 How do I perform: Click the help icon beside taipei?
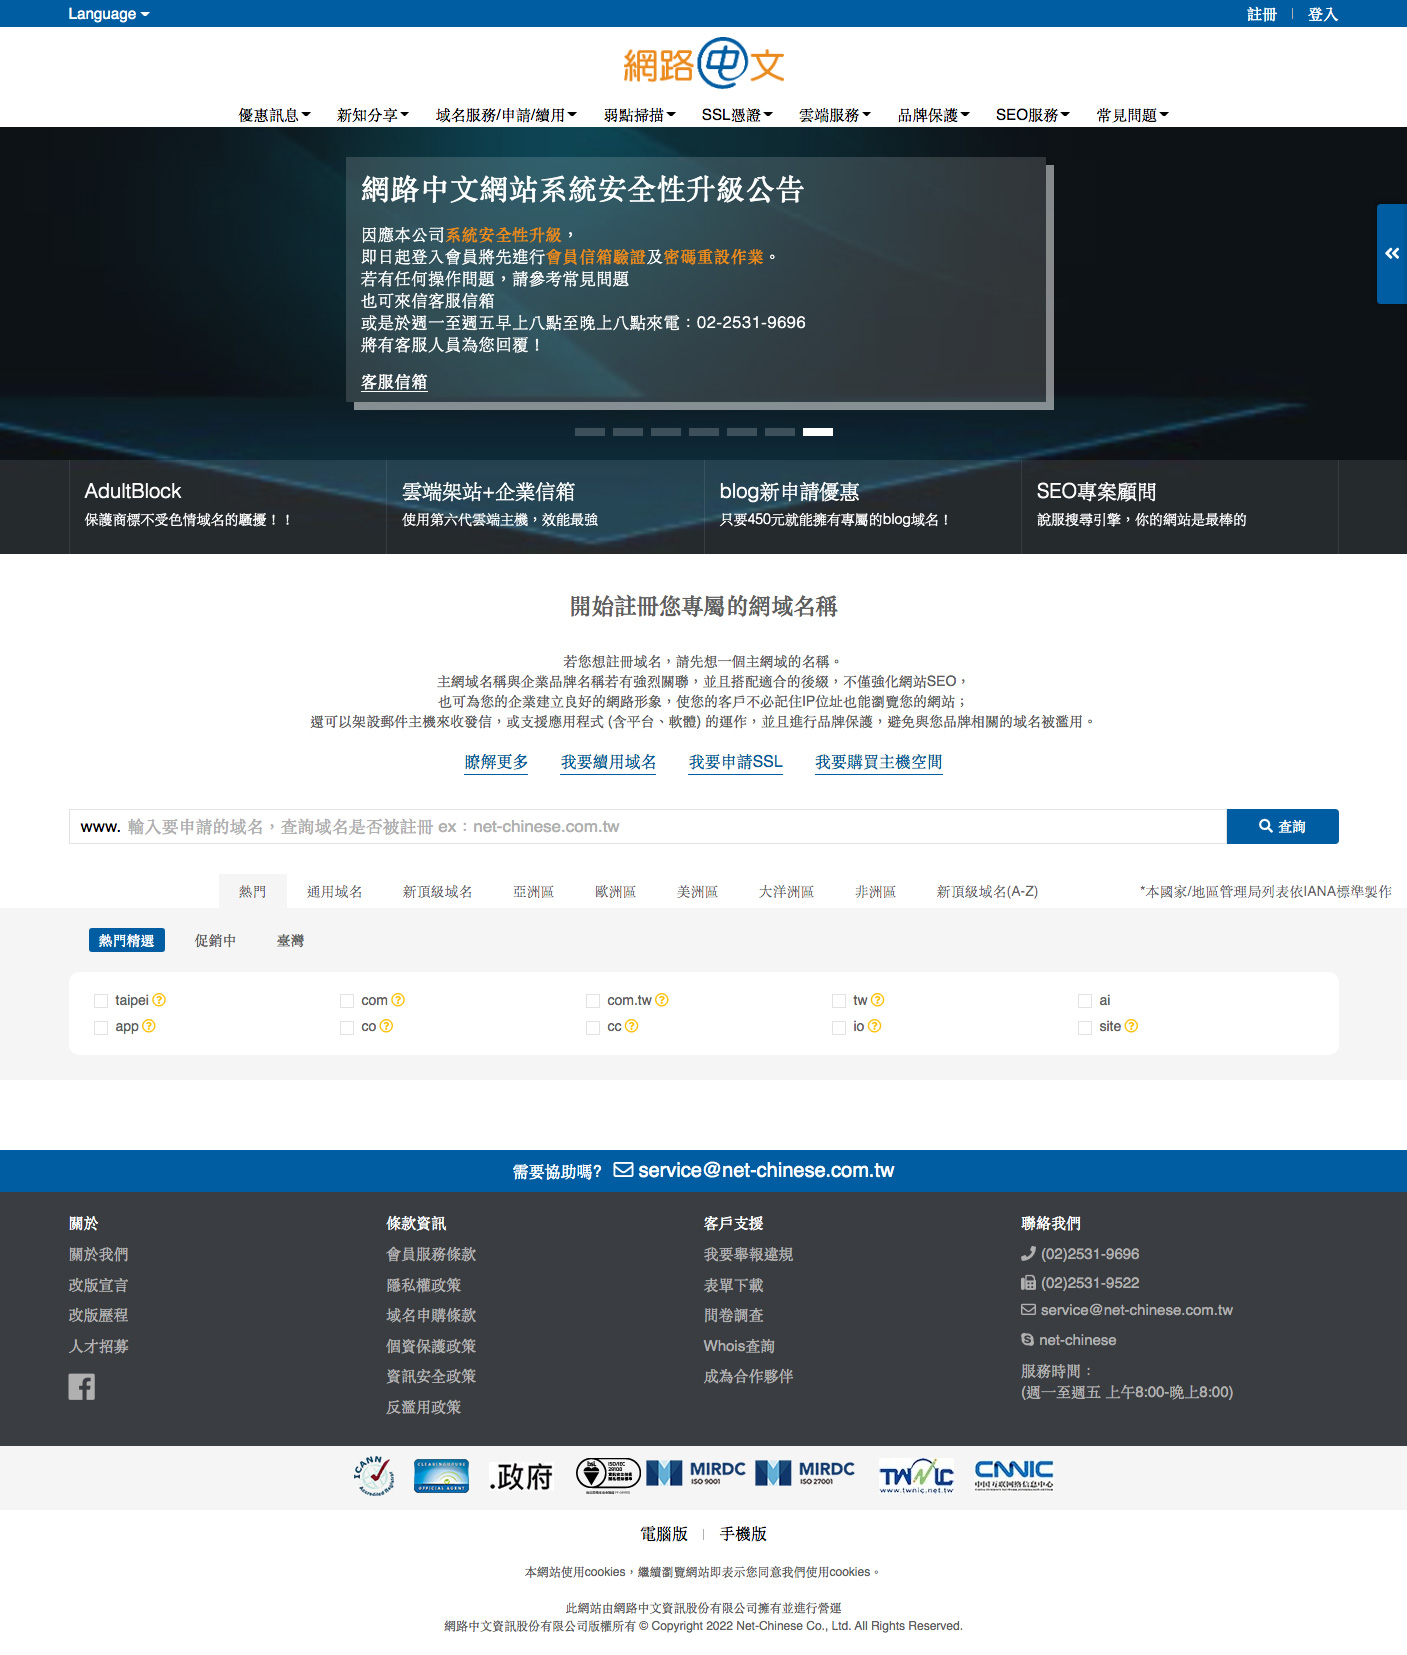(x=159, y=1000)
